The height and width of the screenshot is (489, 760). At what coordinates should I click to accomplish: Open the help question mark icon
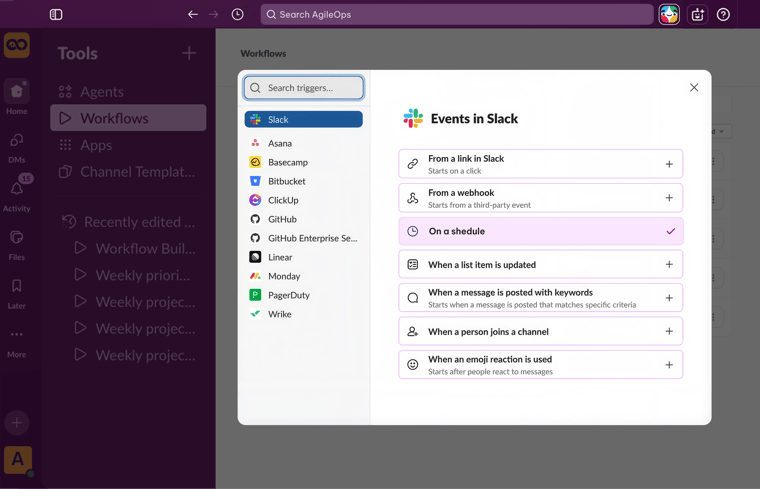click(723, 15)
